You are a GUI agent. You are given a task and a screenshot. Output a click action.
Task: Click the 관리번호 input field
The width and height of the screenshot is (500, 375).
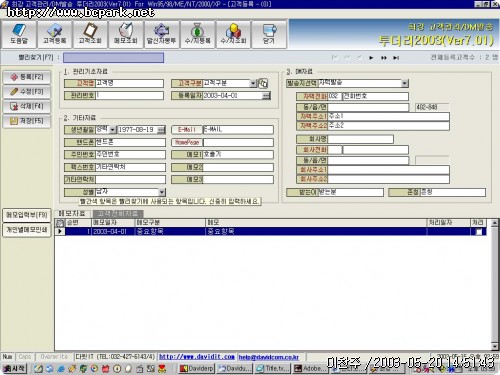[129, 96]
